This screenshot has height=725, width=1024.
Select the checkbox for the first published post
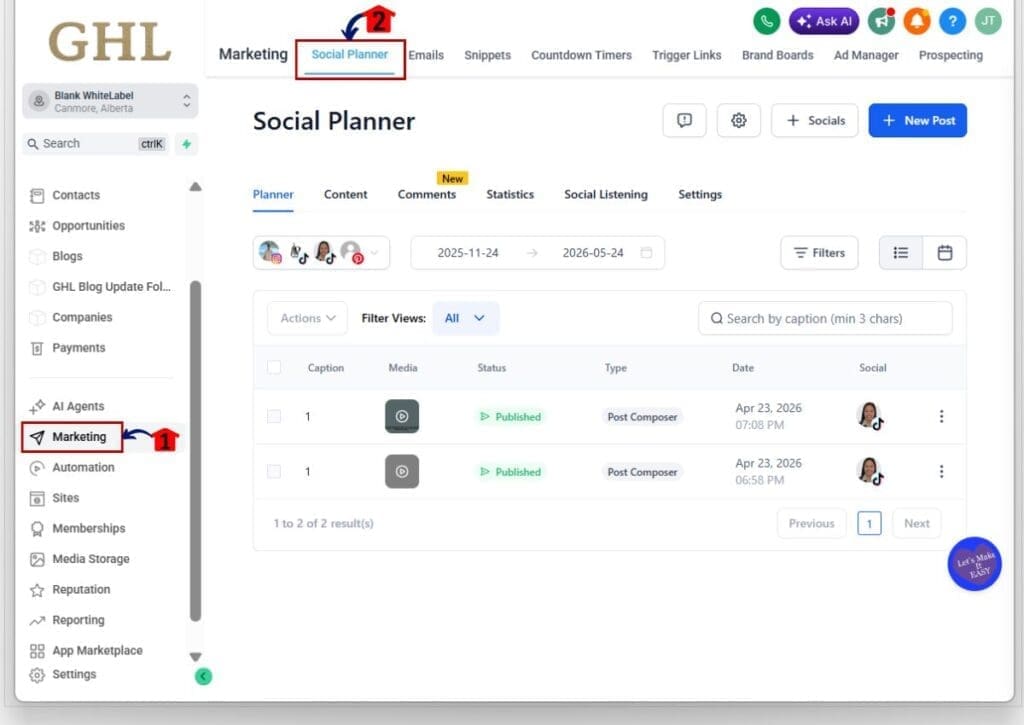(274, 416)
